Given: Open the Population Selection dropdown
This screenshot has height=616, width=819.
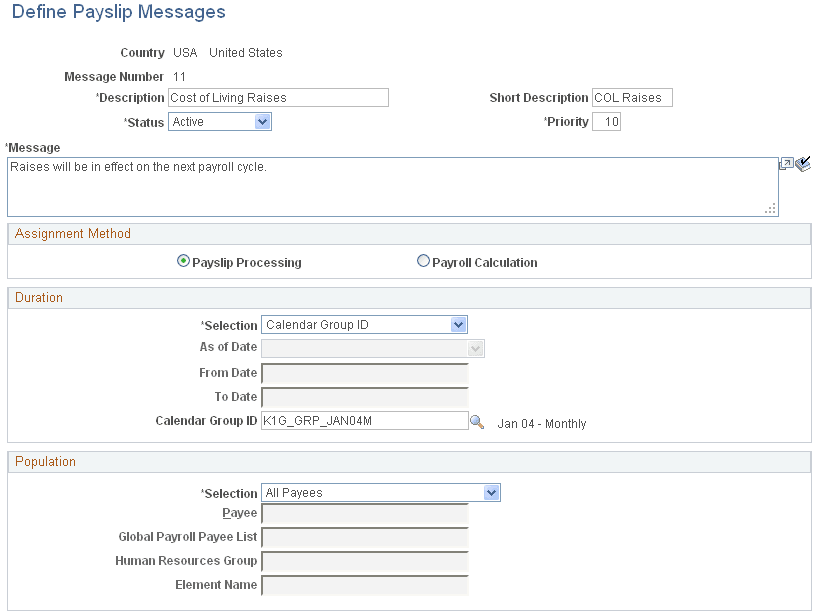Looking at the screenshot, I should [492, 492].
